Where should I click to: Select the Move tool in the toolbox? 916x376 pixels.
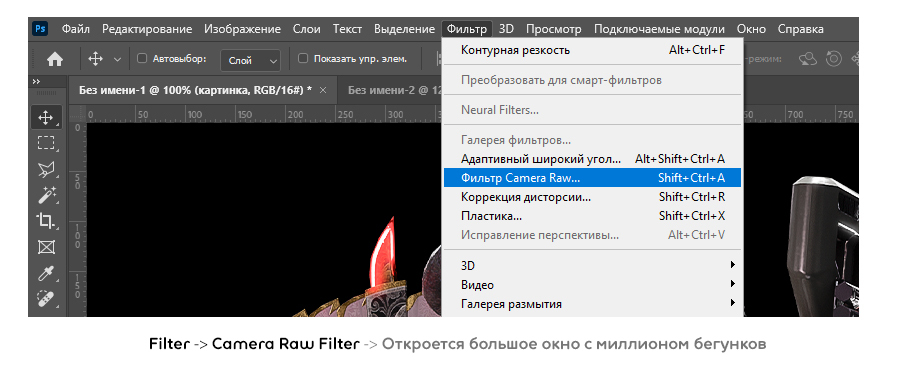pos(46,117)
